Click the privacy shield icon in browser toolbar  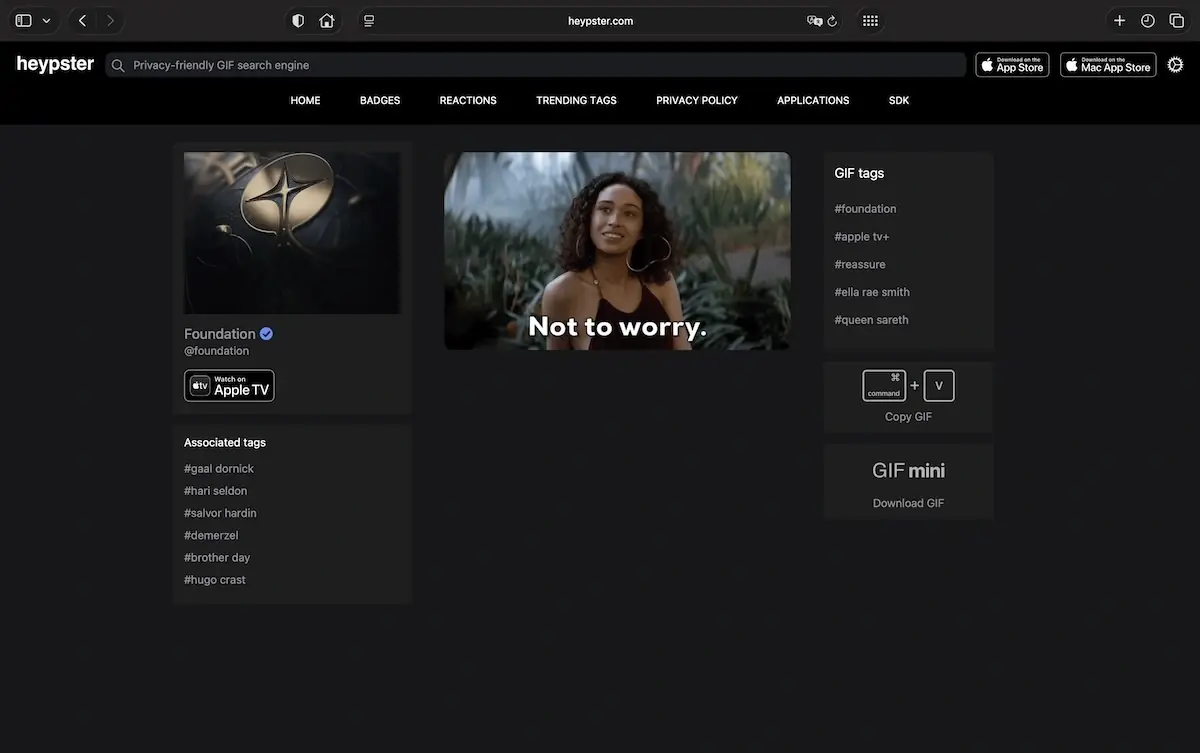[296, 19]
